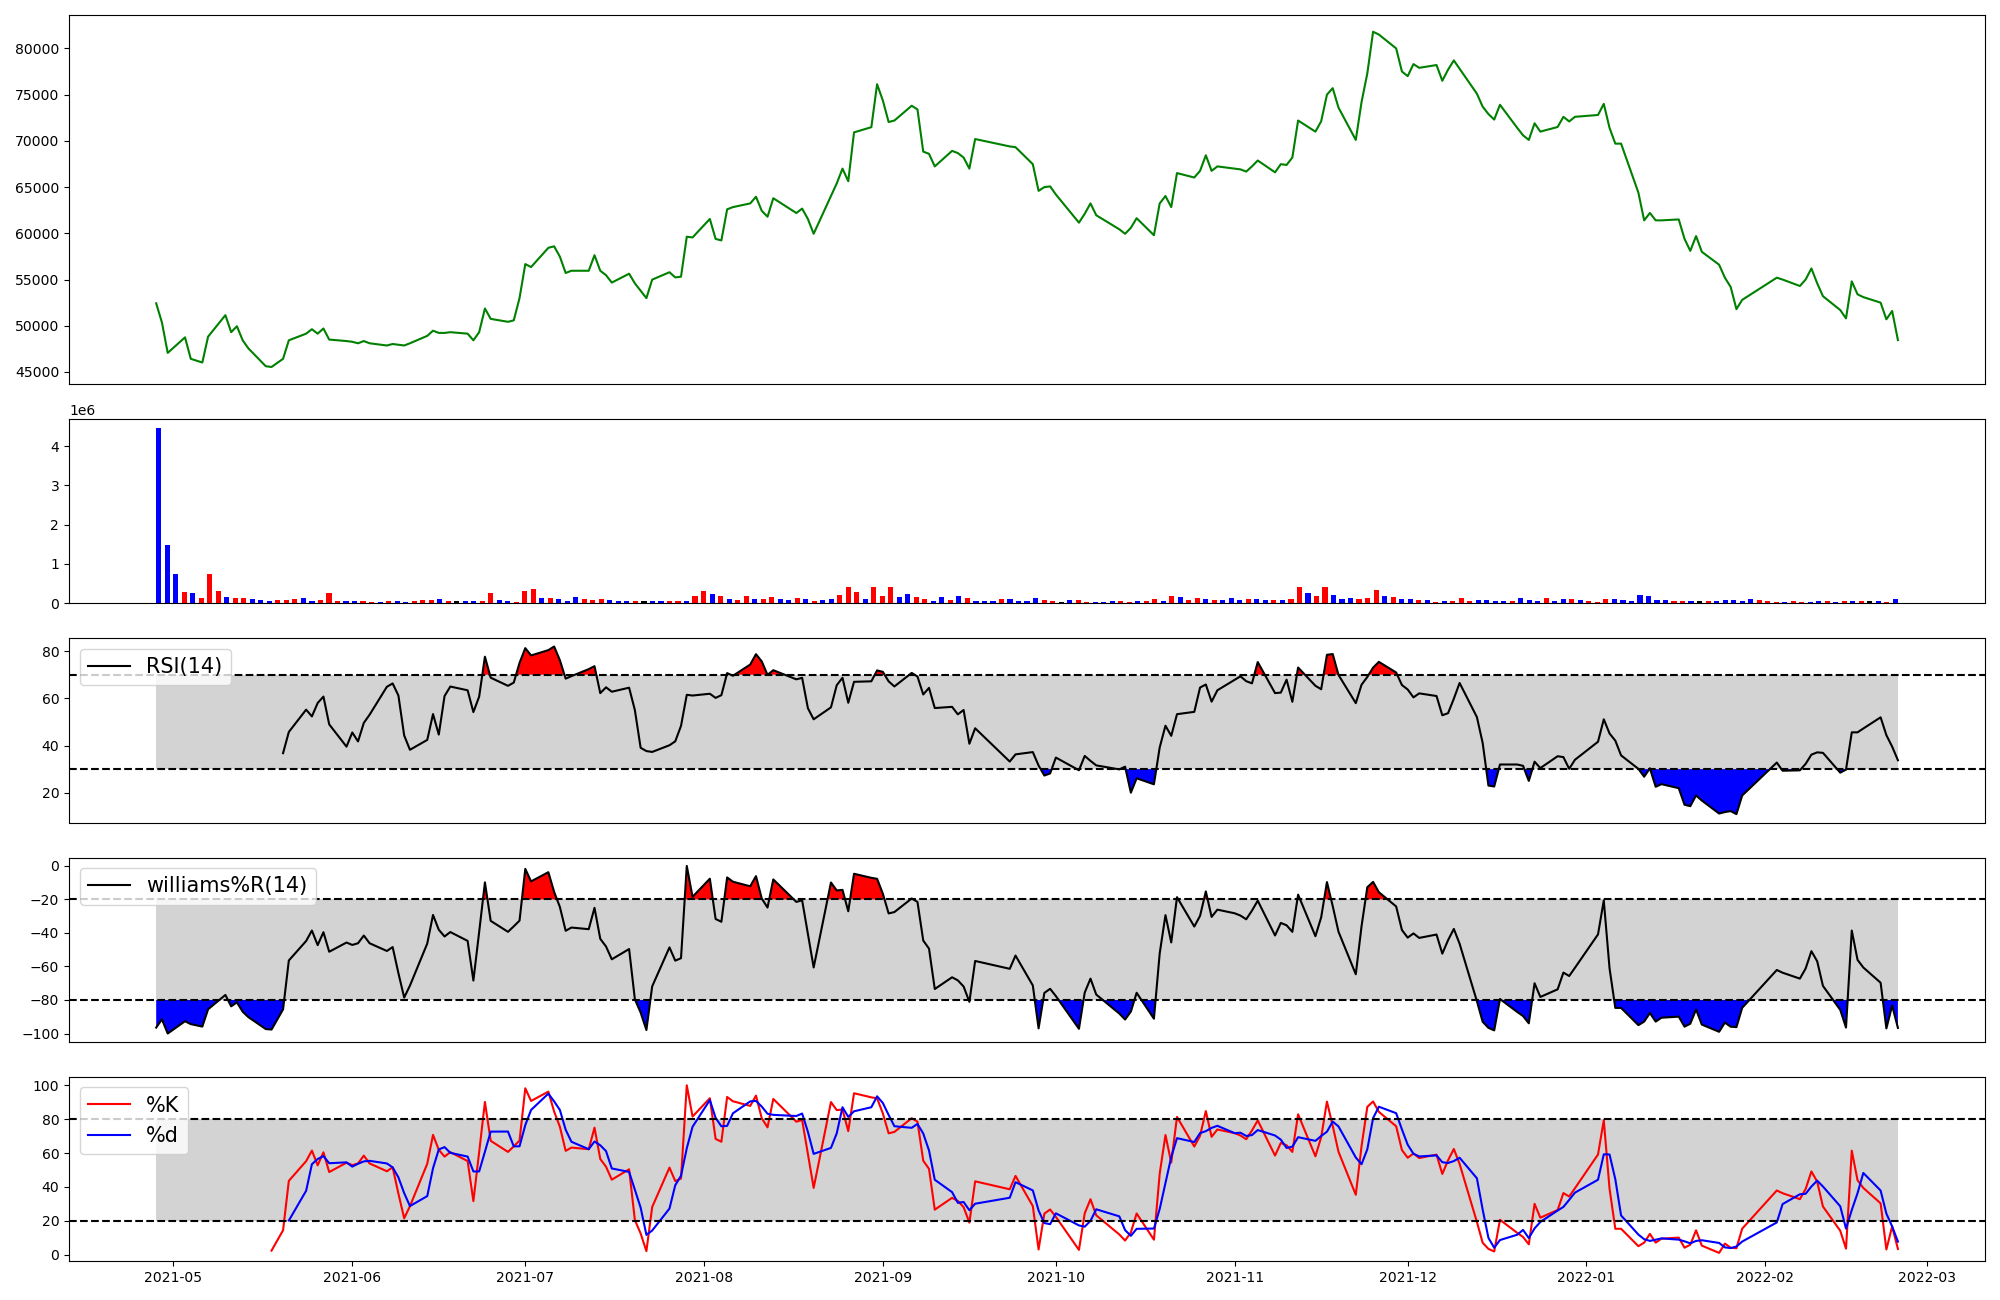Click the RSI(14) legend label
Image resolution: width=2000 pixels, height=1300 pixels.
[x=184, y=666]
